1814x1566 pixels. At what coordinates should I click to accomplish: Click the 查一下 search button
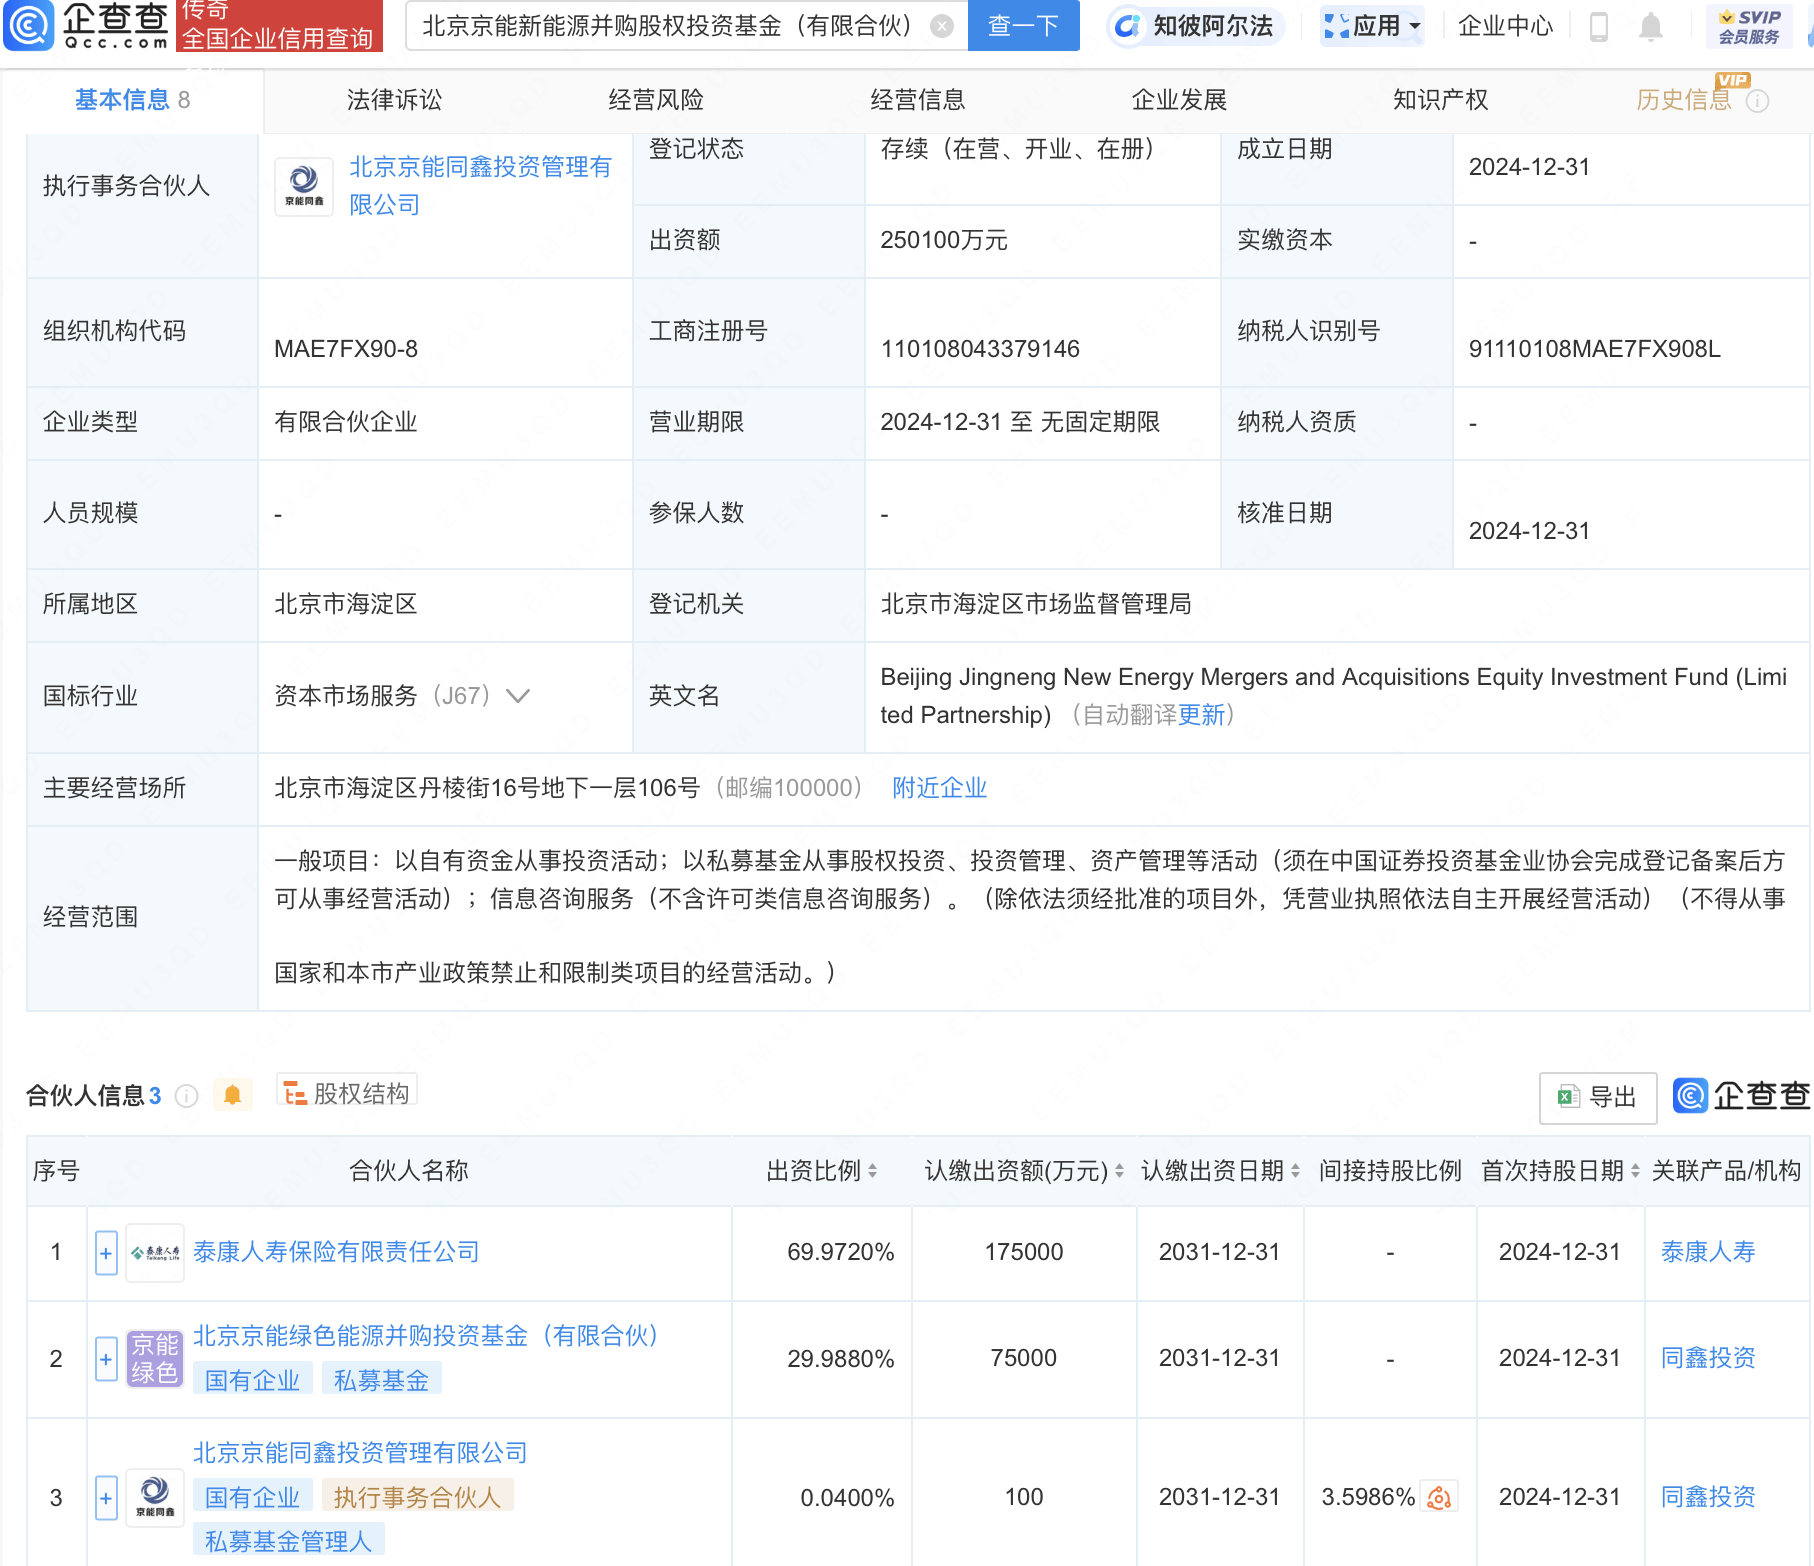(x=1023, y=25)
